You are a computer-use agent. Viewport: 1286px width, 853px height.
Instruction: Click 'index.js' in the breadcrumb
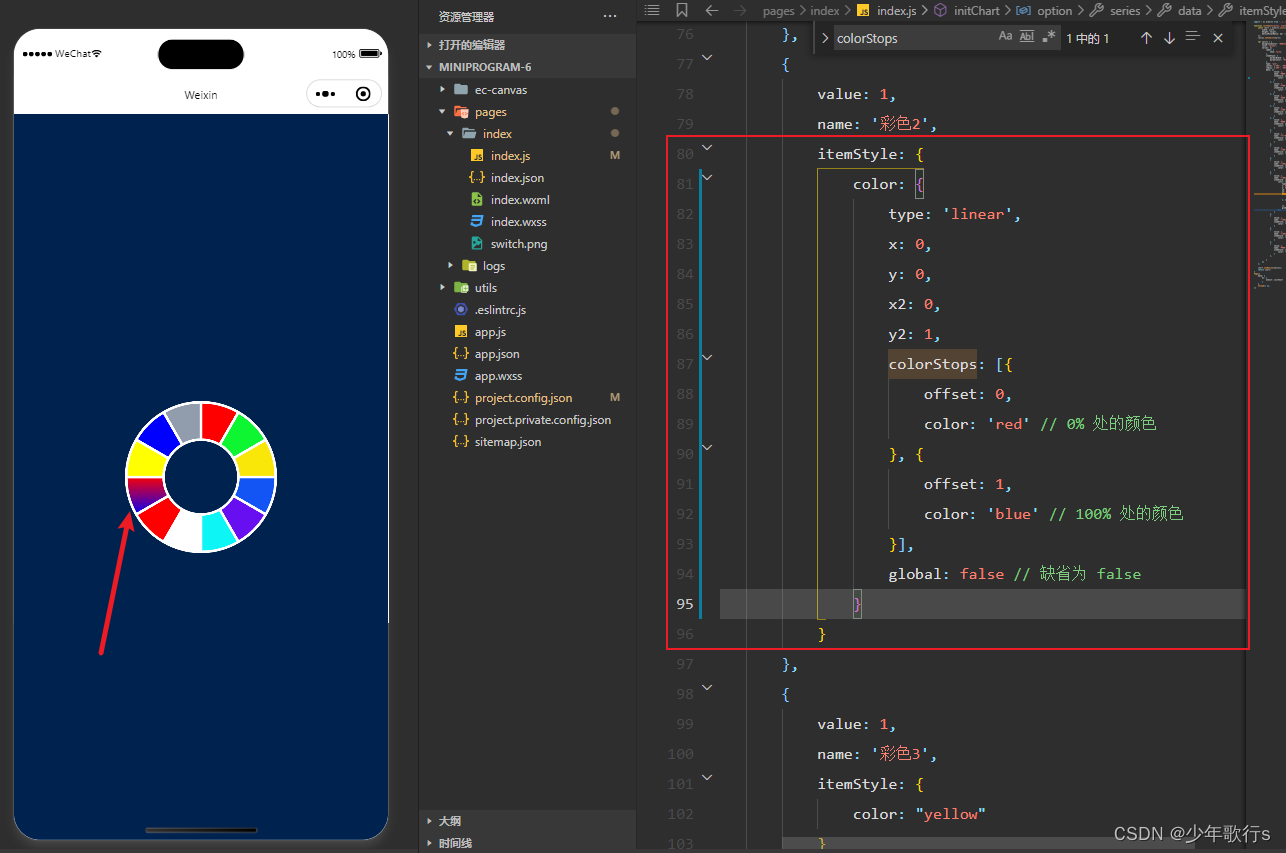896,11
